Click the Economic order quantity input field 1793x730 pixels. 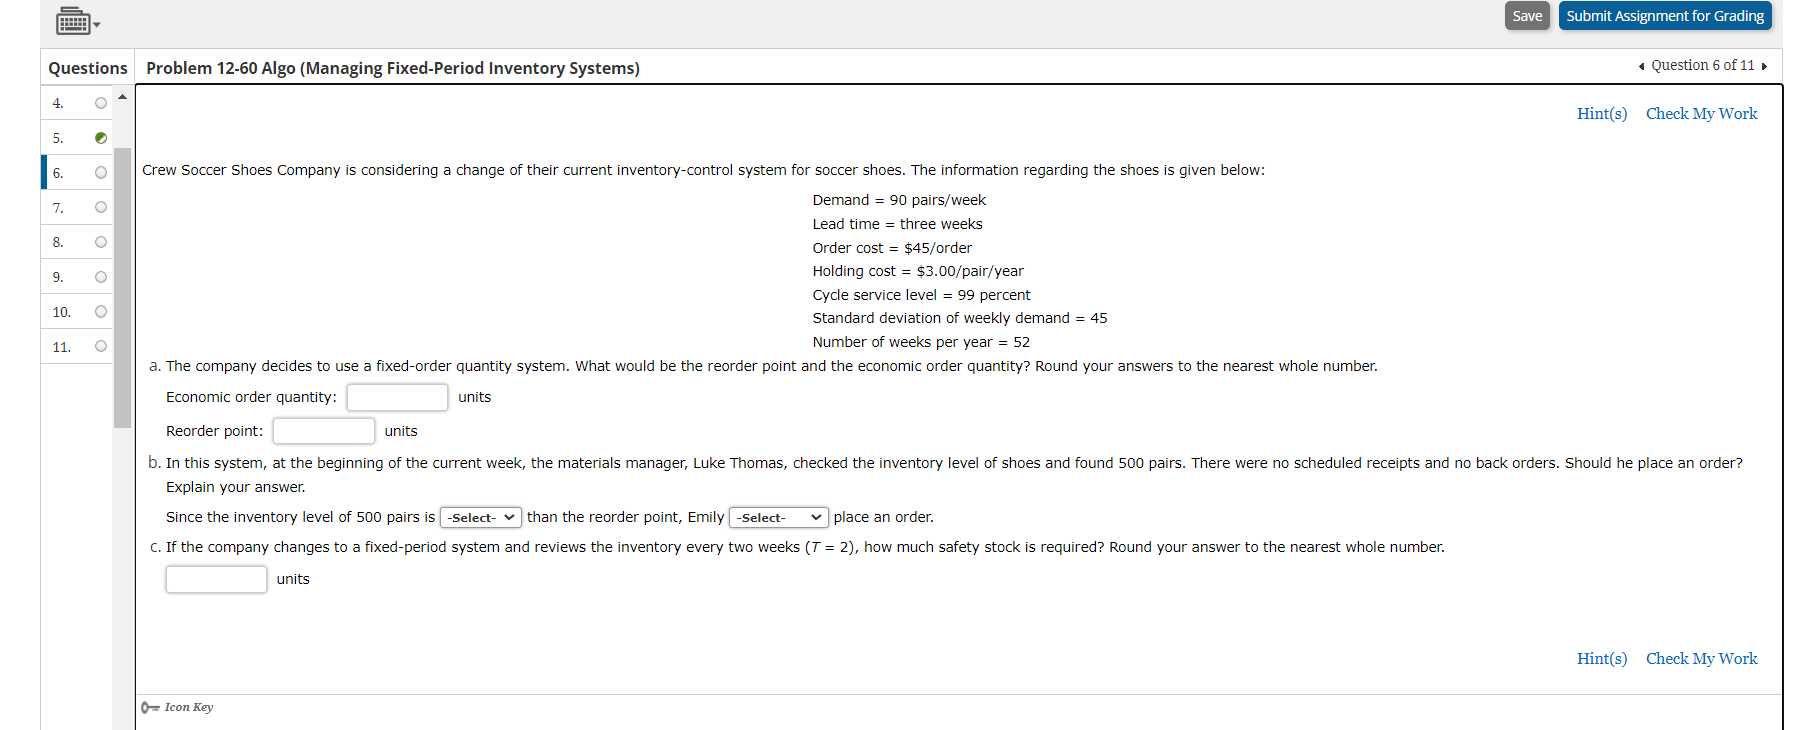point(397,397)
